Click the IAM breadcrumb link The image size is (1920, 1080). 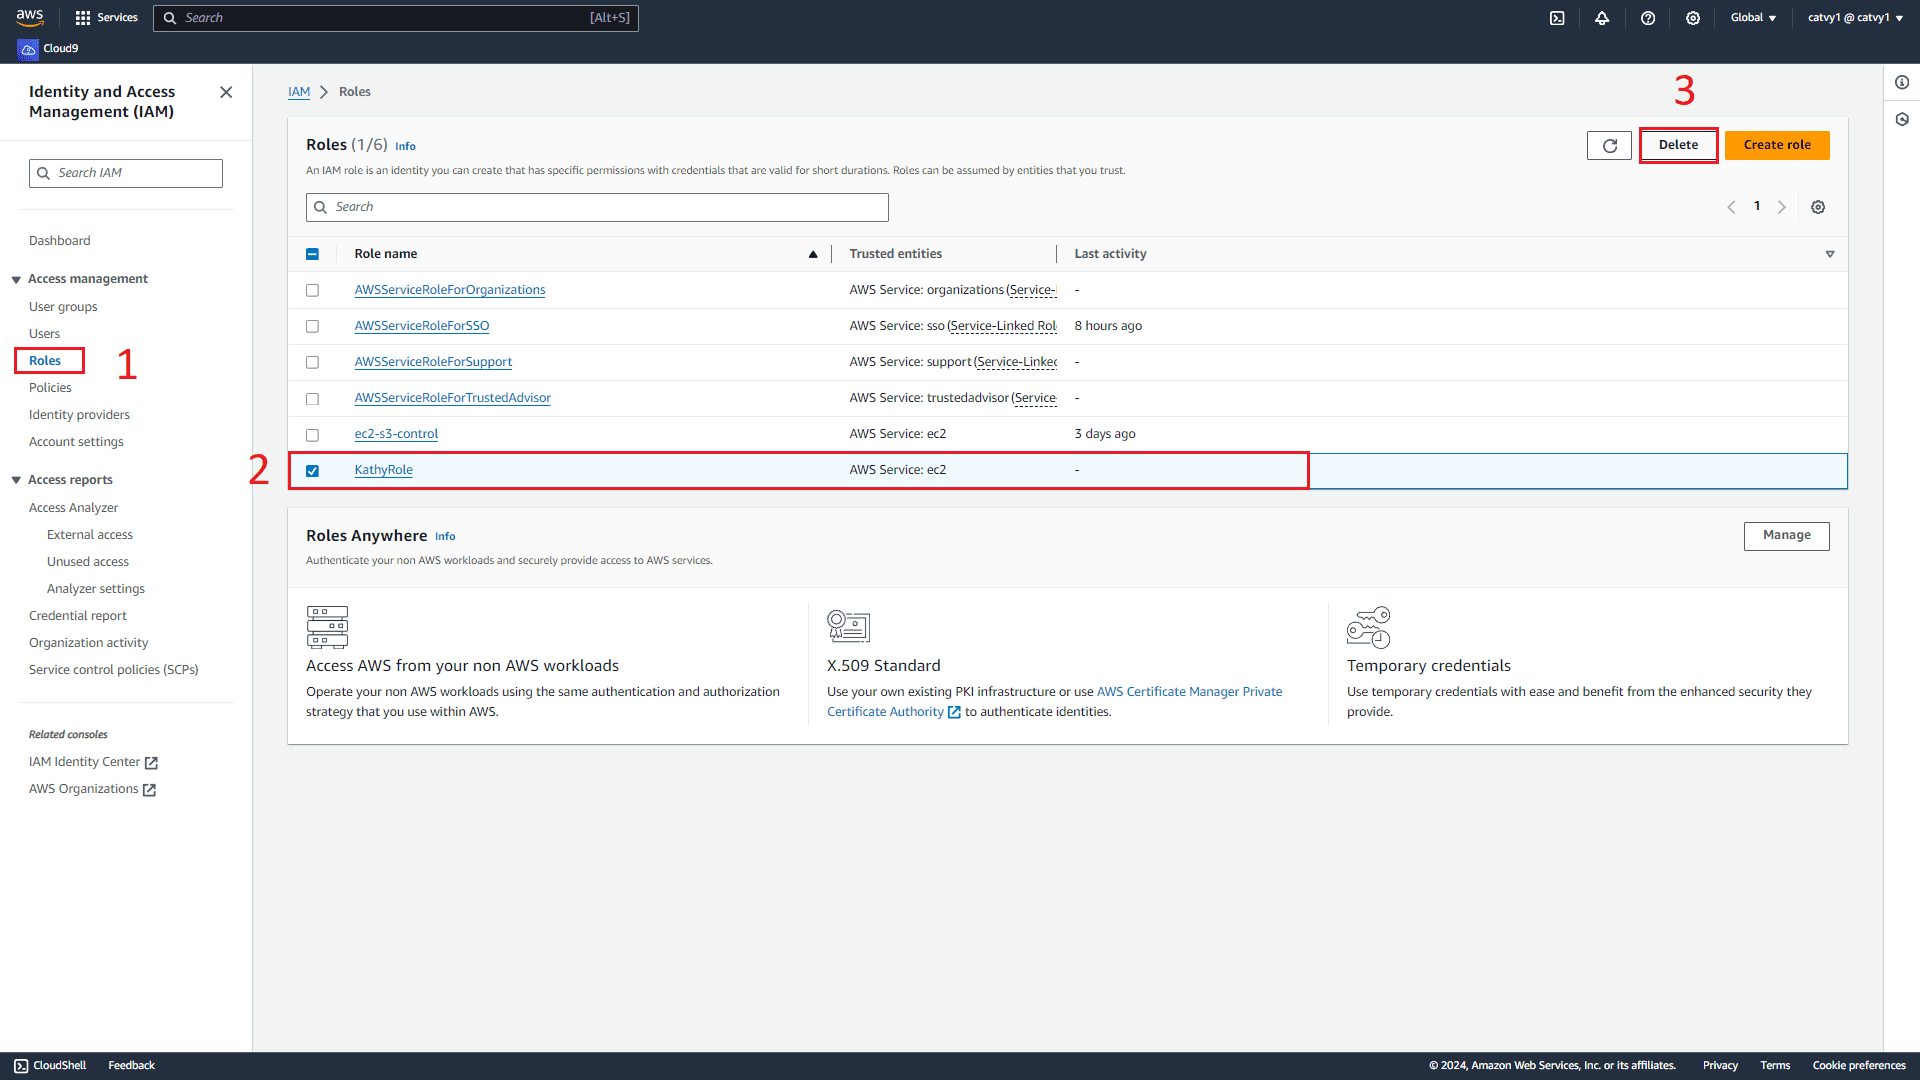(x=299, y=92)
